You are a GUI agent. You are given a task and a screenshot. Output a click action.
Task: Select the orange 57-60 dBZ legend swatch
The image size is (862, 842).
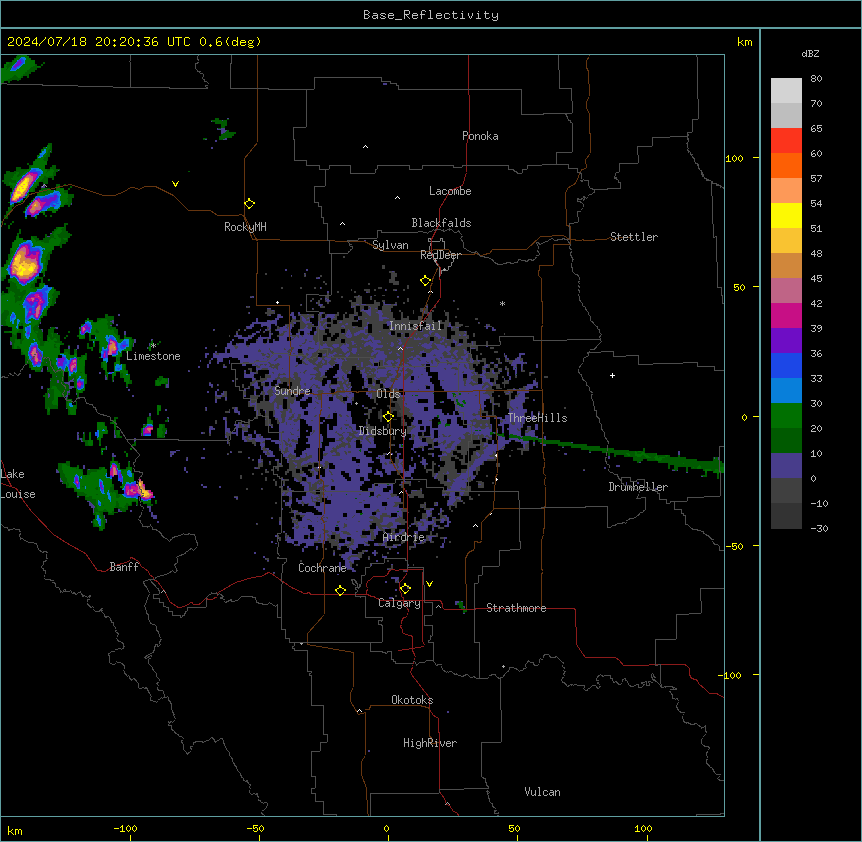(x=786, y=165)
